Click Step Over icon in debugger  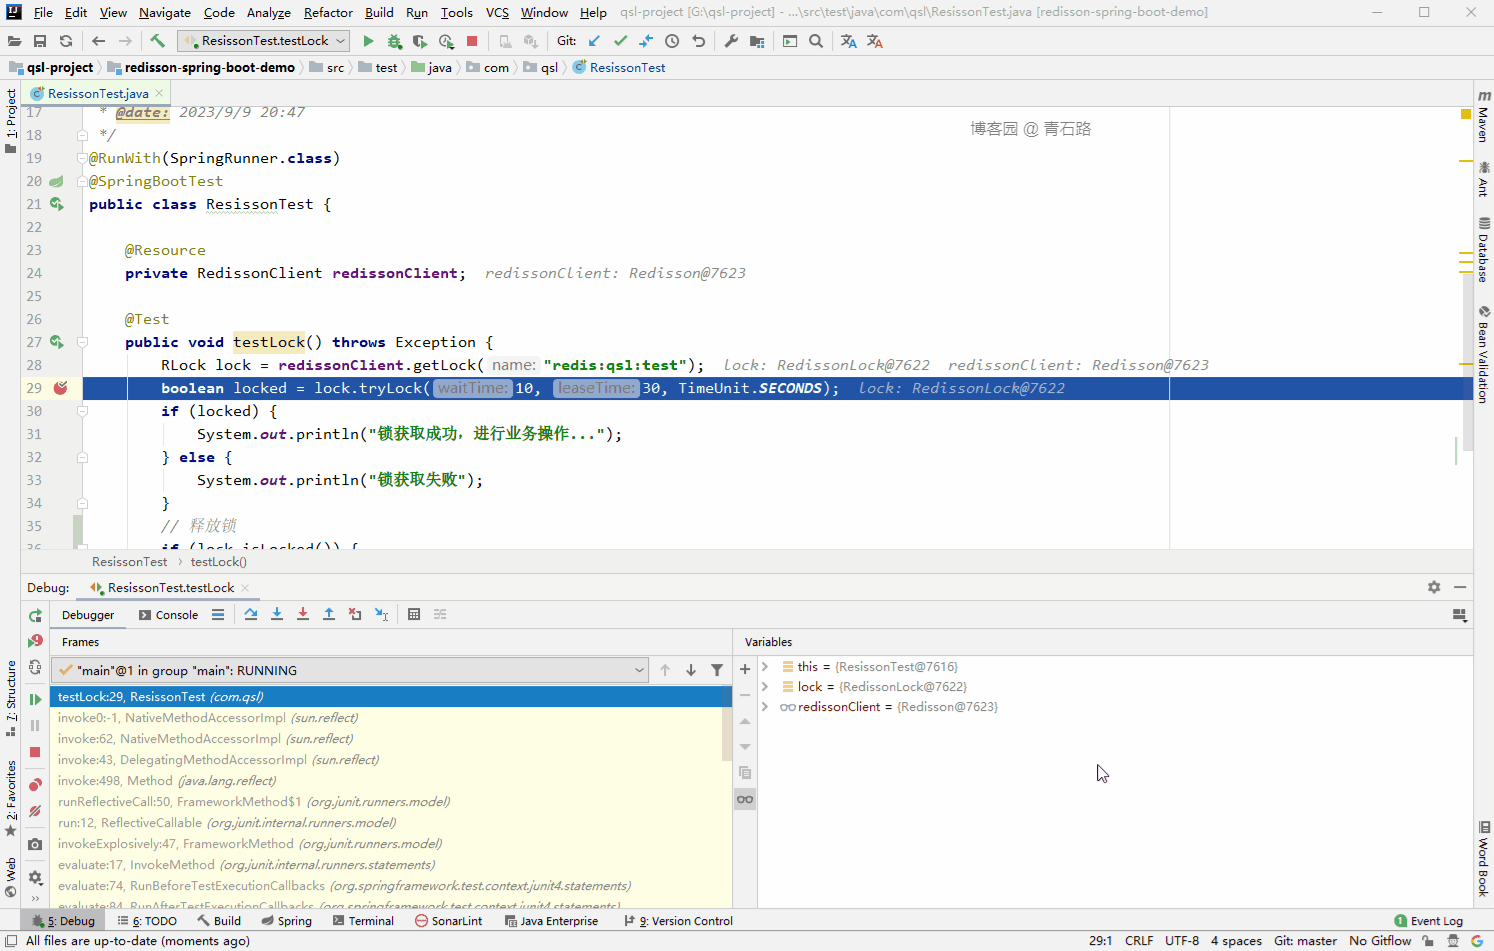coord(251,614)
